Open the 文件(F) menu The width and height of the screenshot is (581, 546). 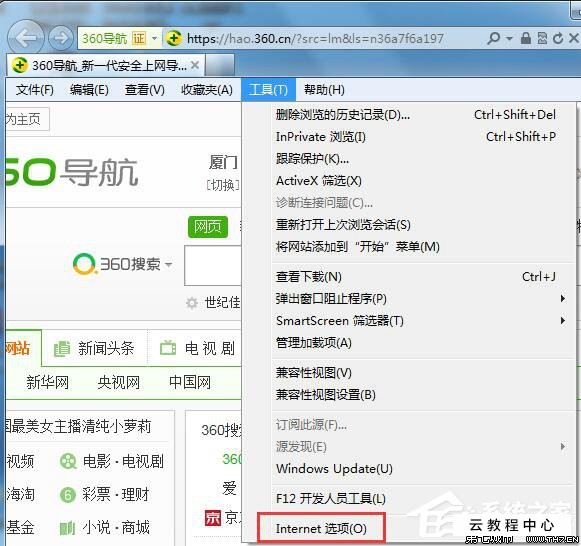[x=35, y=90]
